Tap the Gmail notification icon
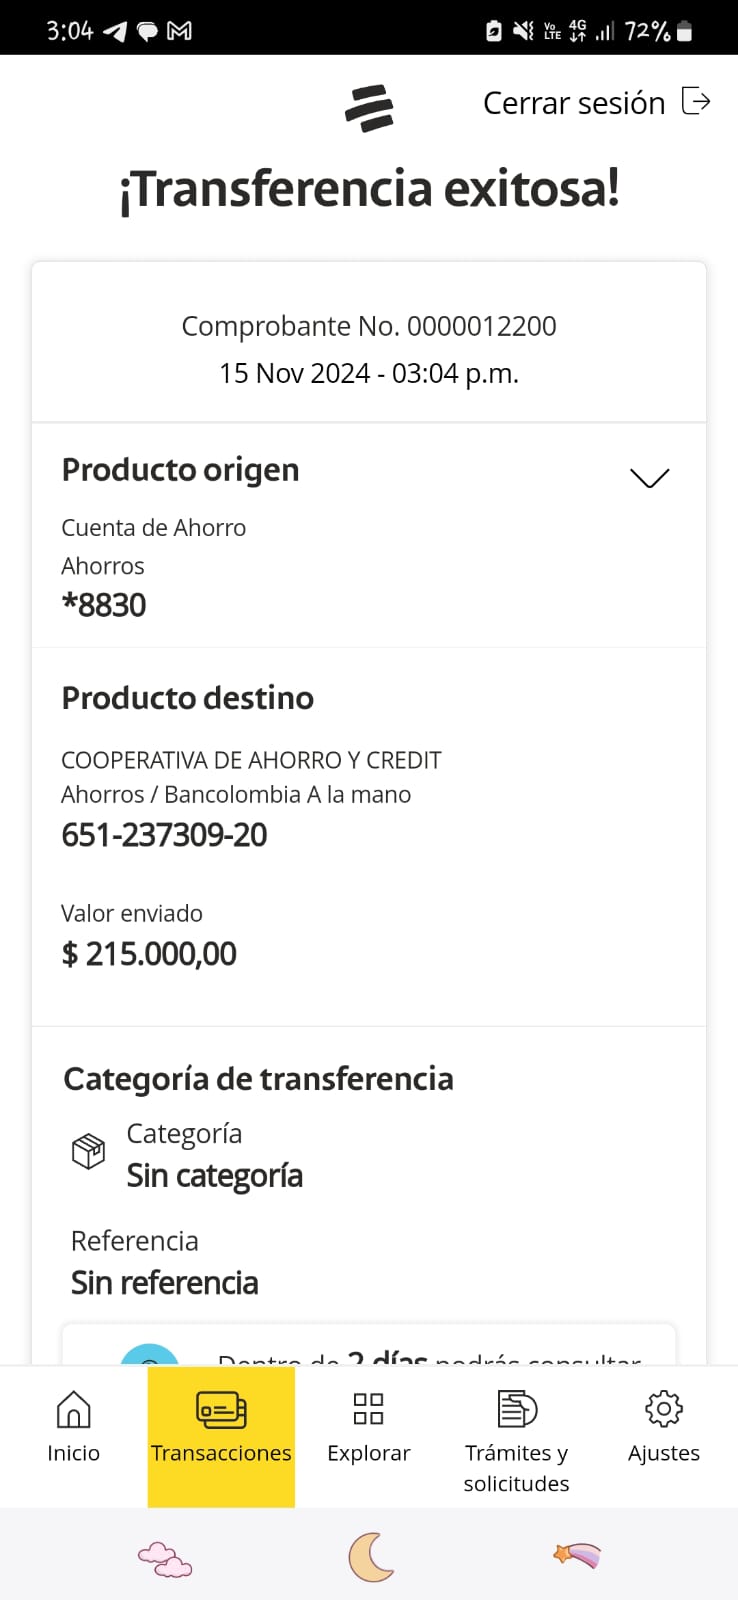738x1600 pixels. click(180, 31)
